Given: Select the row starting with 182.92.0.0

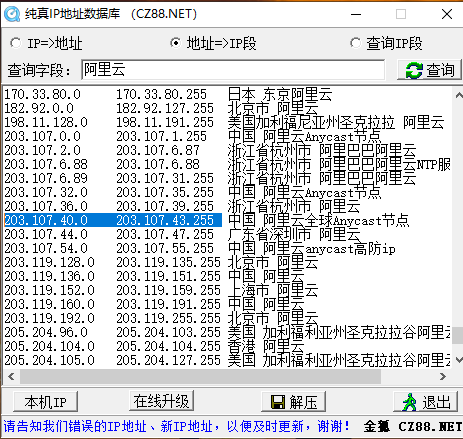Looking at the screenshot, I should coord(227,108).
